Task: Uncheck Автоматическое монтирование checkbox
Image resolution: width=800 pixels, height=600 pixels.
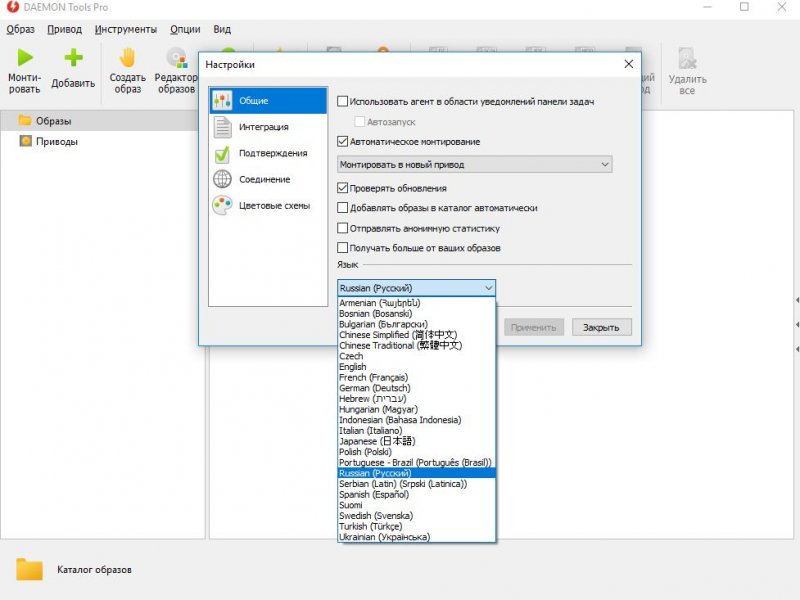Action: 342,141
